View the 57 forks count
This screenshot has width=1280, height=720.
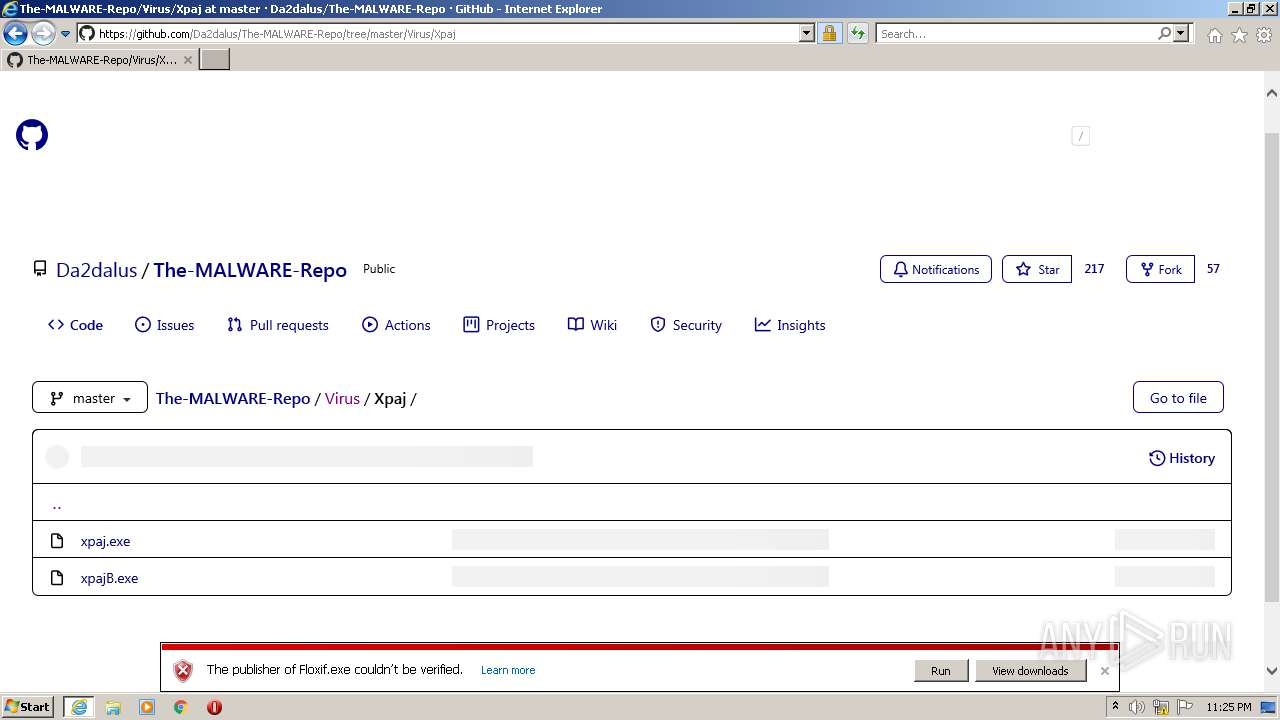(x=1213, y=269)
